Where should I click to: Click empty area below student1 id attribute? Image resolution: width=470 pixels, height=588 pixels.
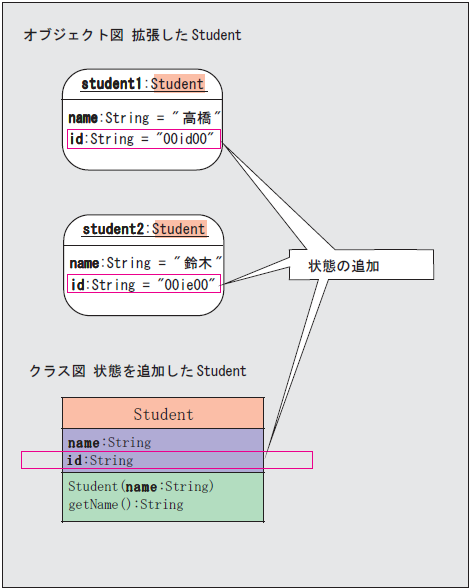tap(143, 159)
